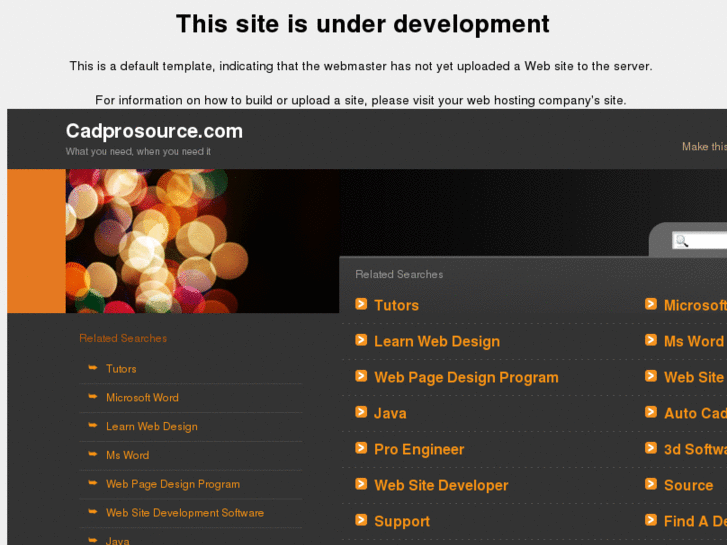Click arrow icon beside Find A link
The image size is (727, 545).
pos(651,520)
